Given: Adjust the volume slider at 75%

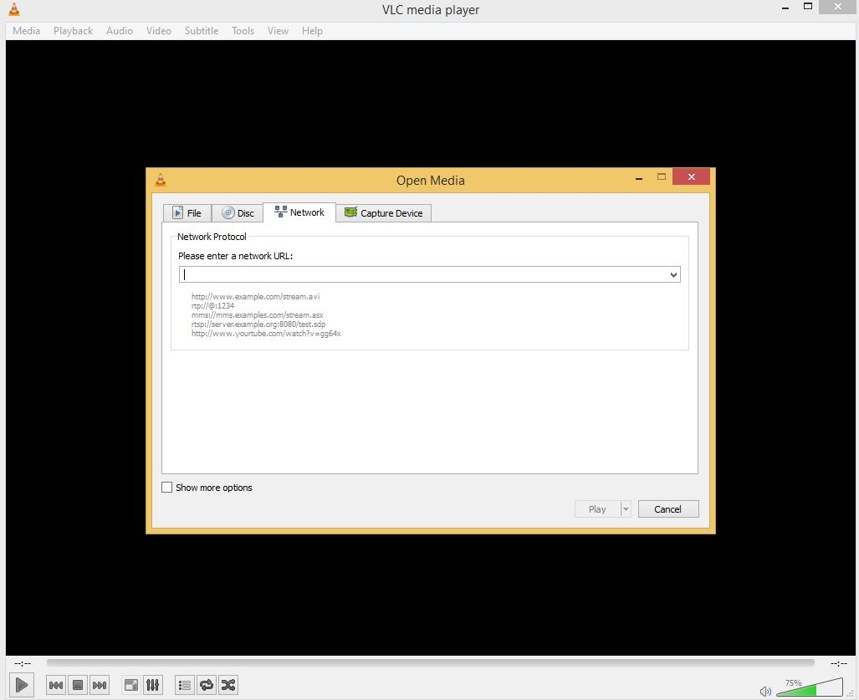Looking at the screenshot, I should tap(809, 689).
